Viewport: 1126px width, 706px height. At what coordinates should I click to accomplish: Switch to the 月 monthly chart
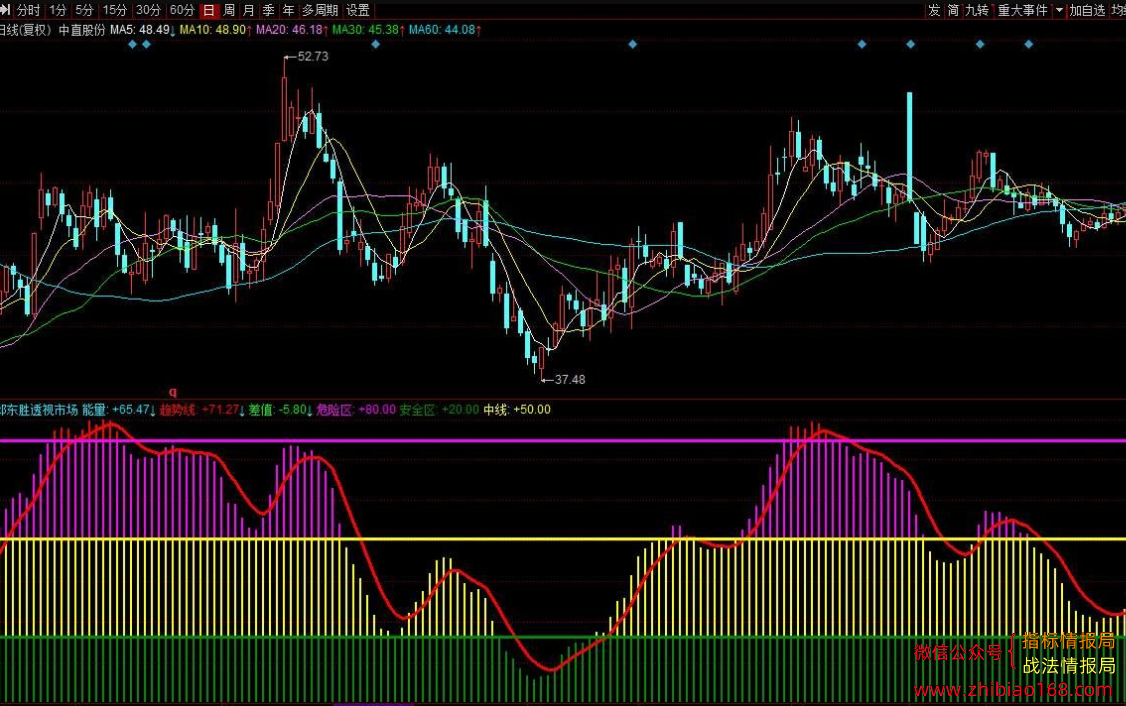click(x=248, y=10)
